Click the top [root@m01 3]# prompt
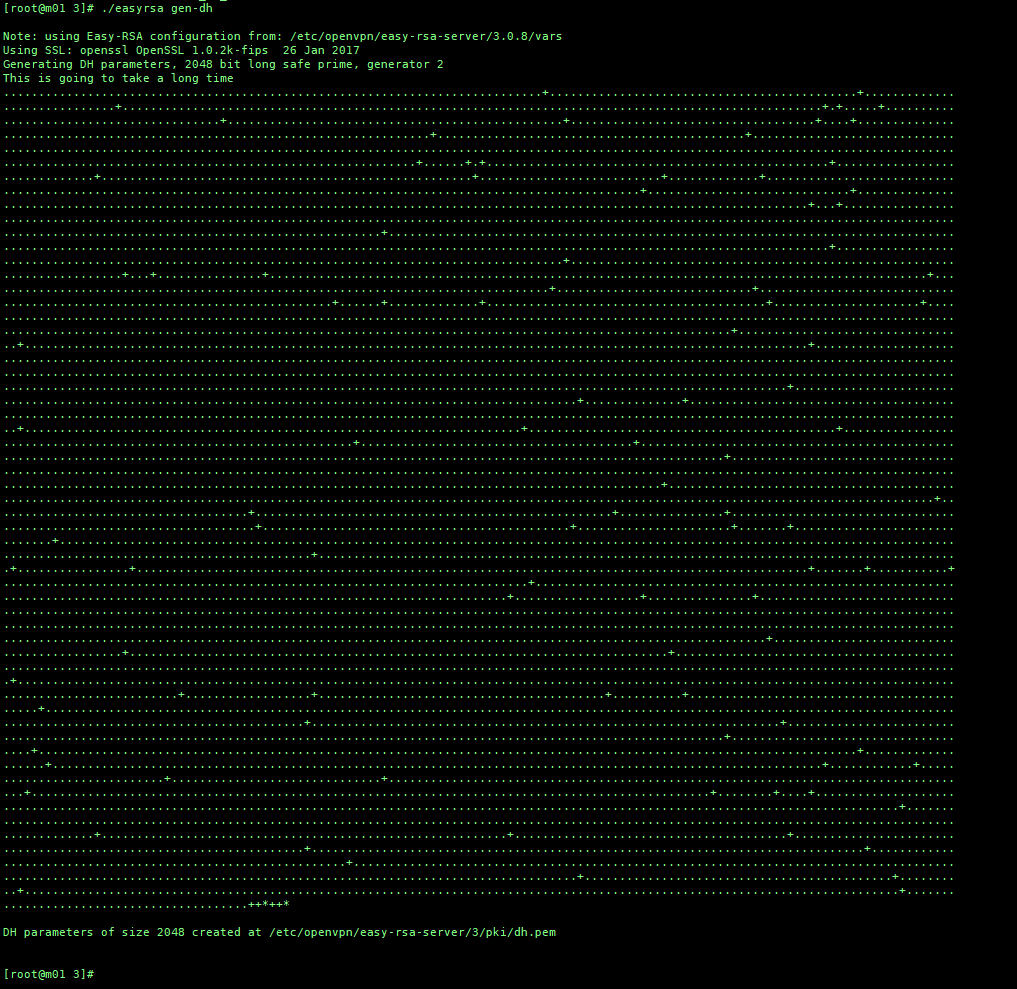The width and height of the screenshot is (1017, 989). (49, 8)
